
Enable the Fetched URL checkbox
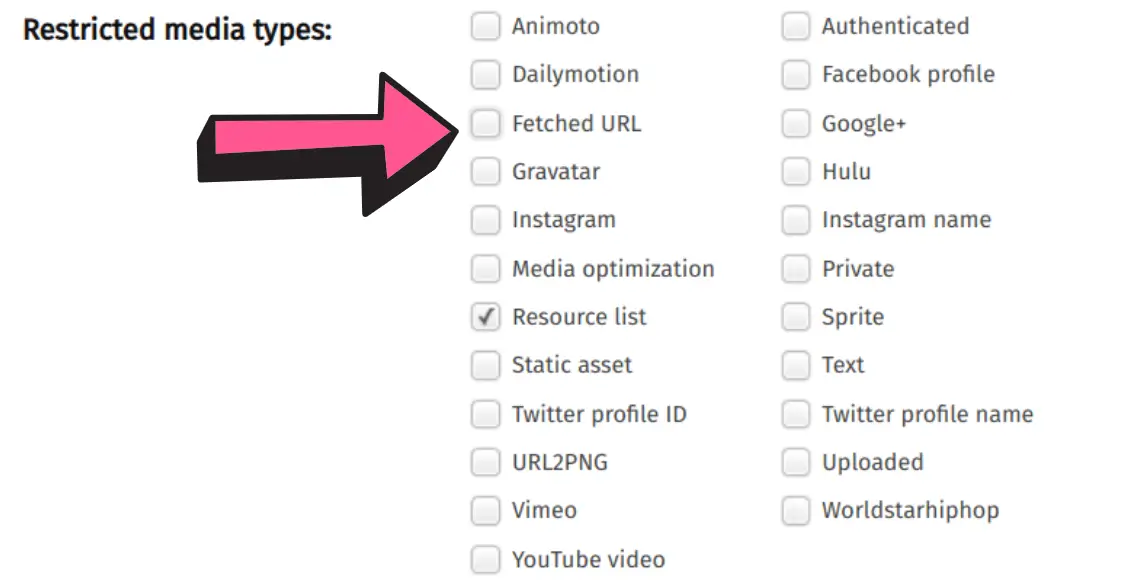486,123
